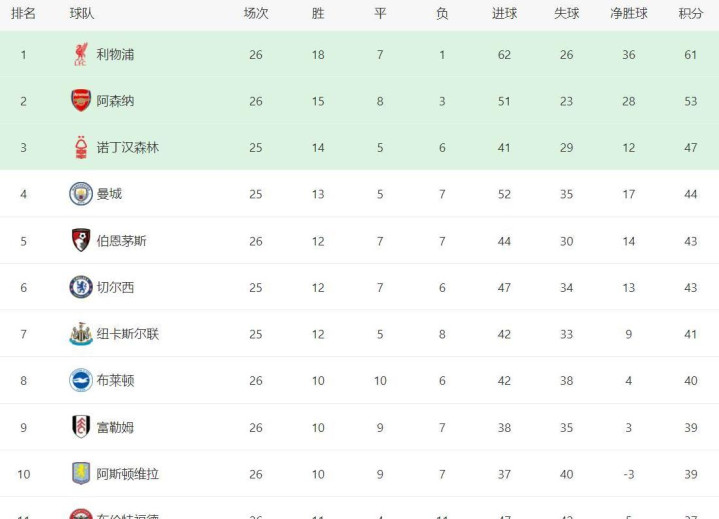The width and height of the screenshot is (719, 519).
Task: Click the 净胜球 column header
Action: 628,13
